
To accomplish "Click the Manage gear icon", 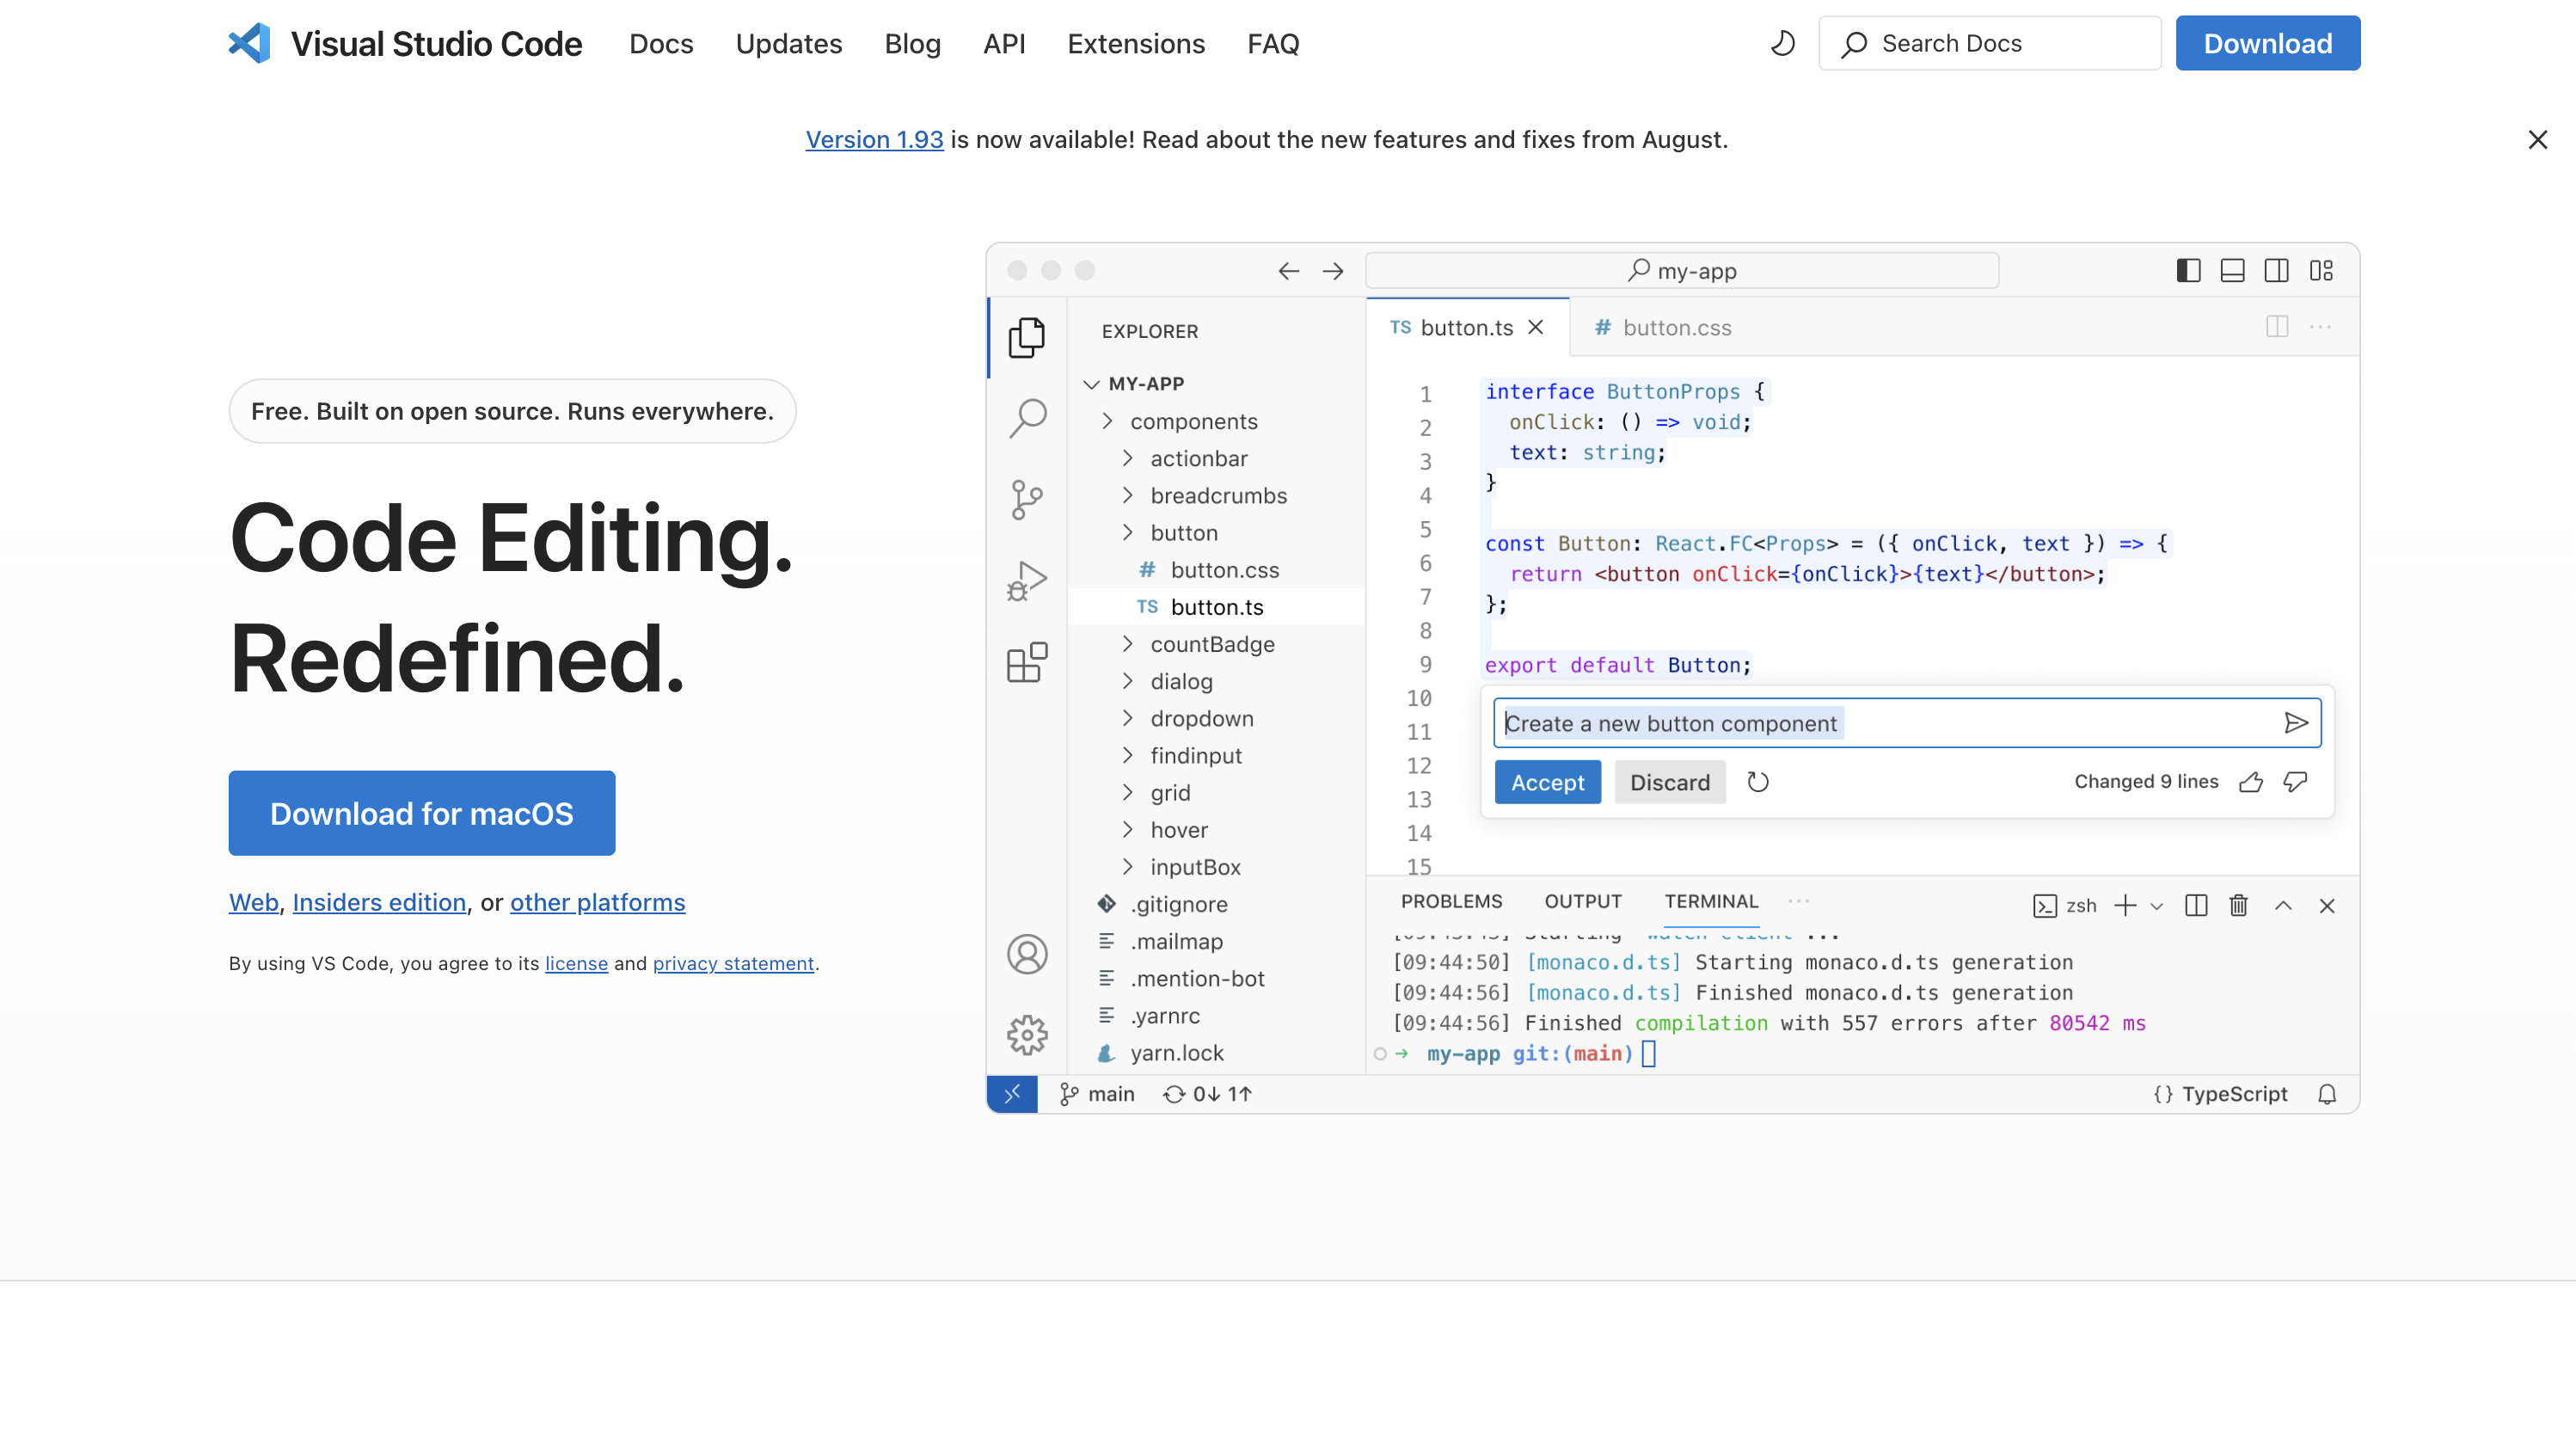I will (x=1027, y=1035).
